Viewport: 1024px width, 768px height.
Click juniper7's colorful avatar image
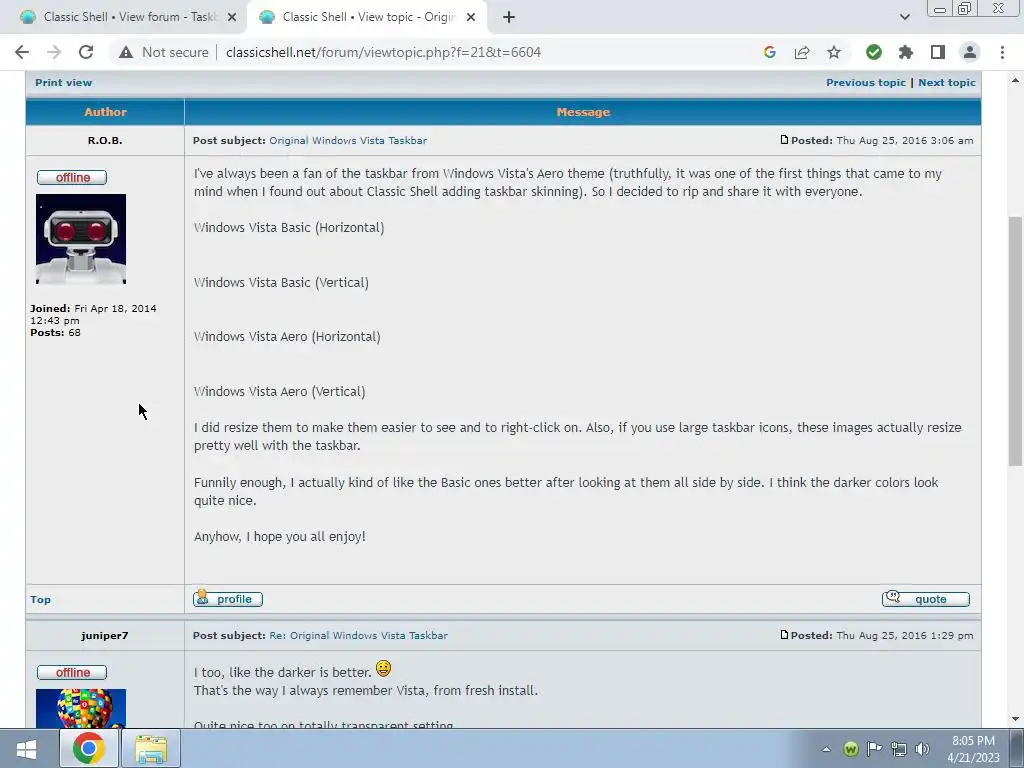click(81, 709)
